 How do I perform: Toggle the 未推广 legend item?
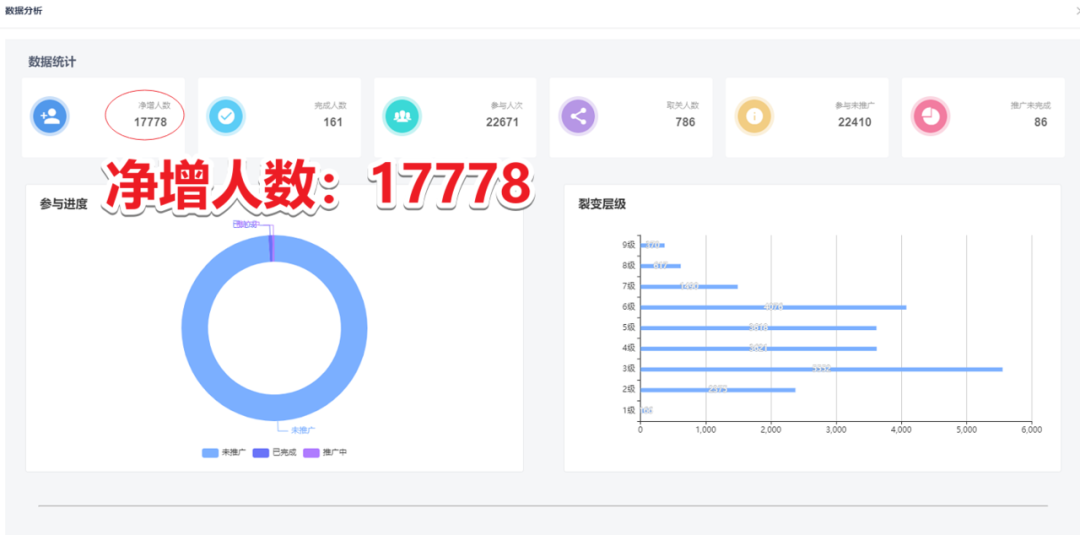click(224, 452)
